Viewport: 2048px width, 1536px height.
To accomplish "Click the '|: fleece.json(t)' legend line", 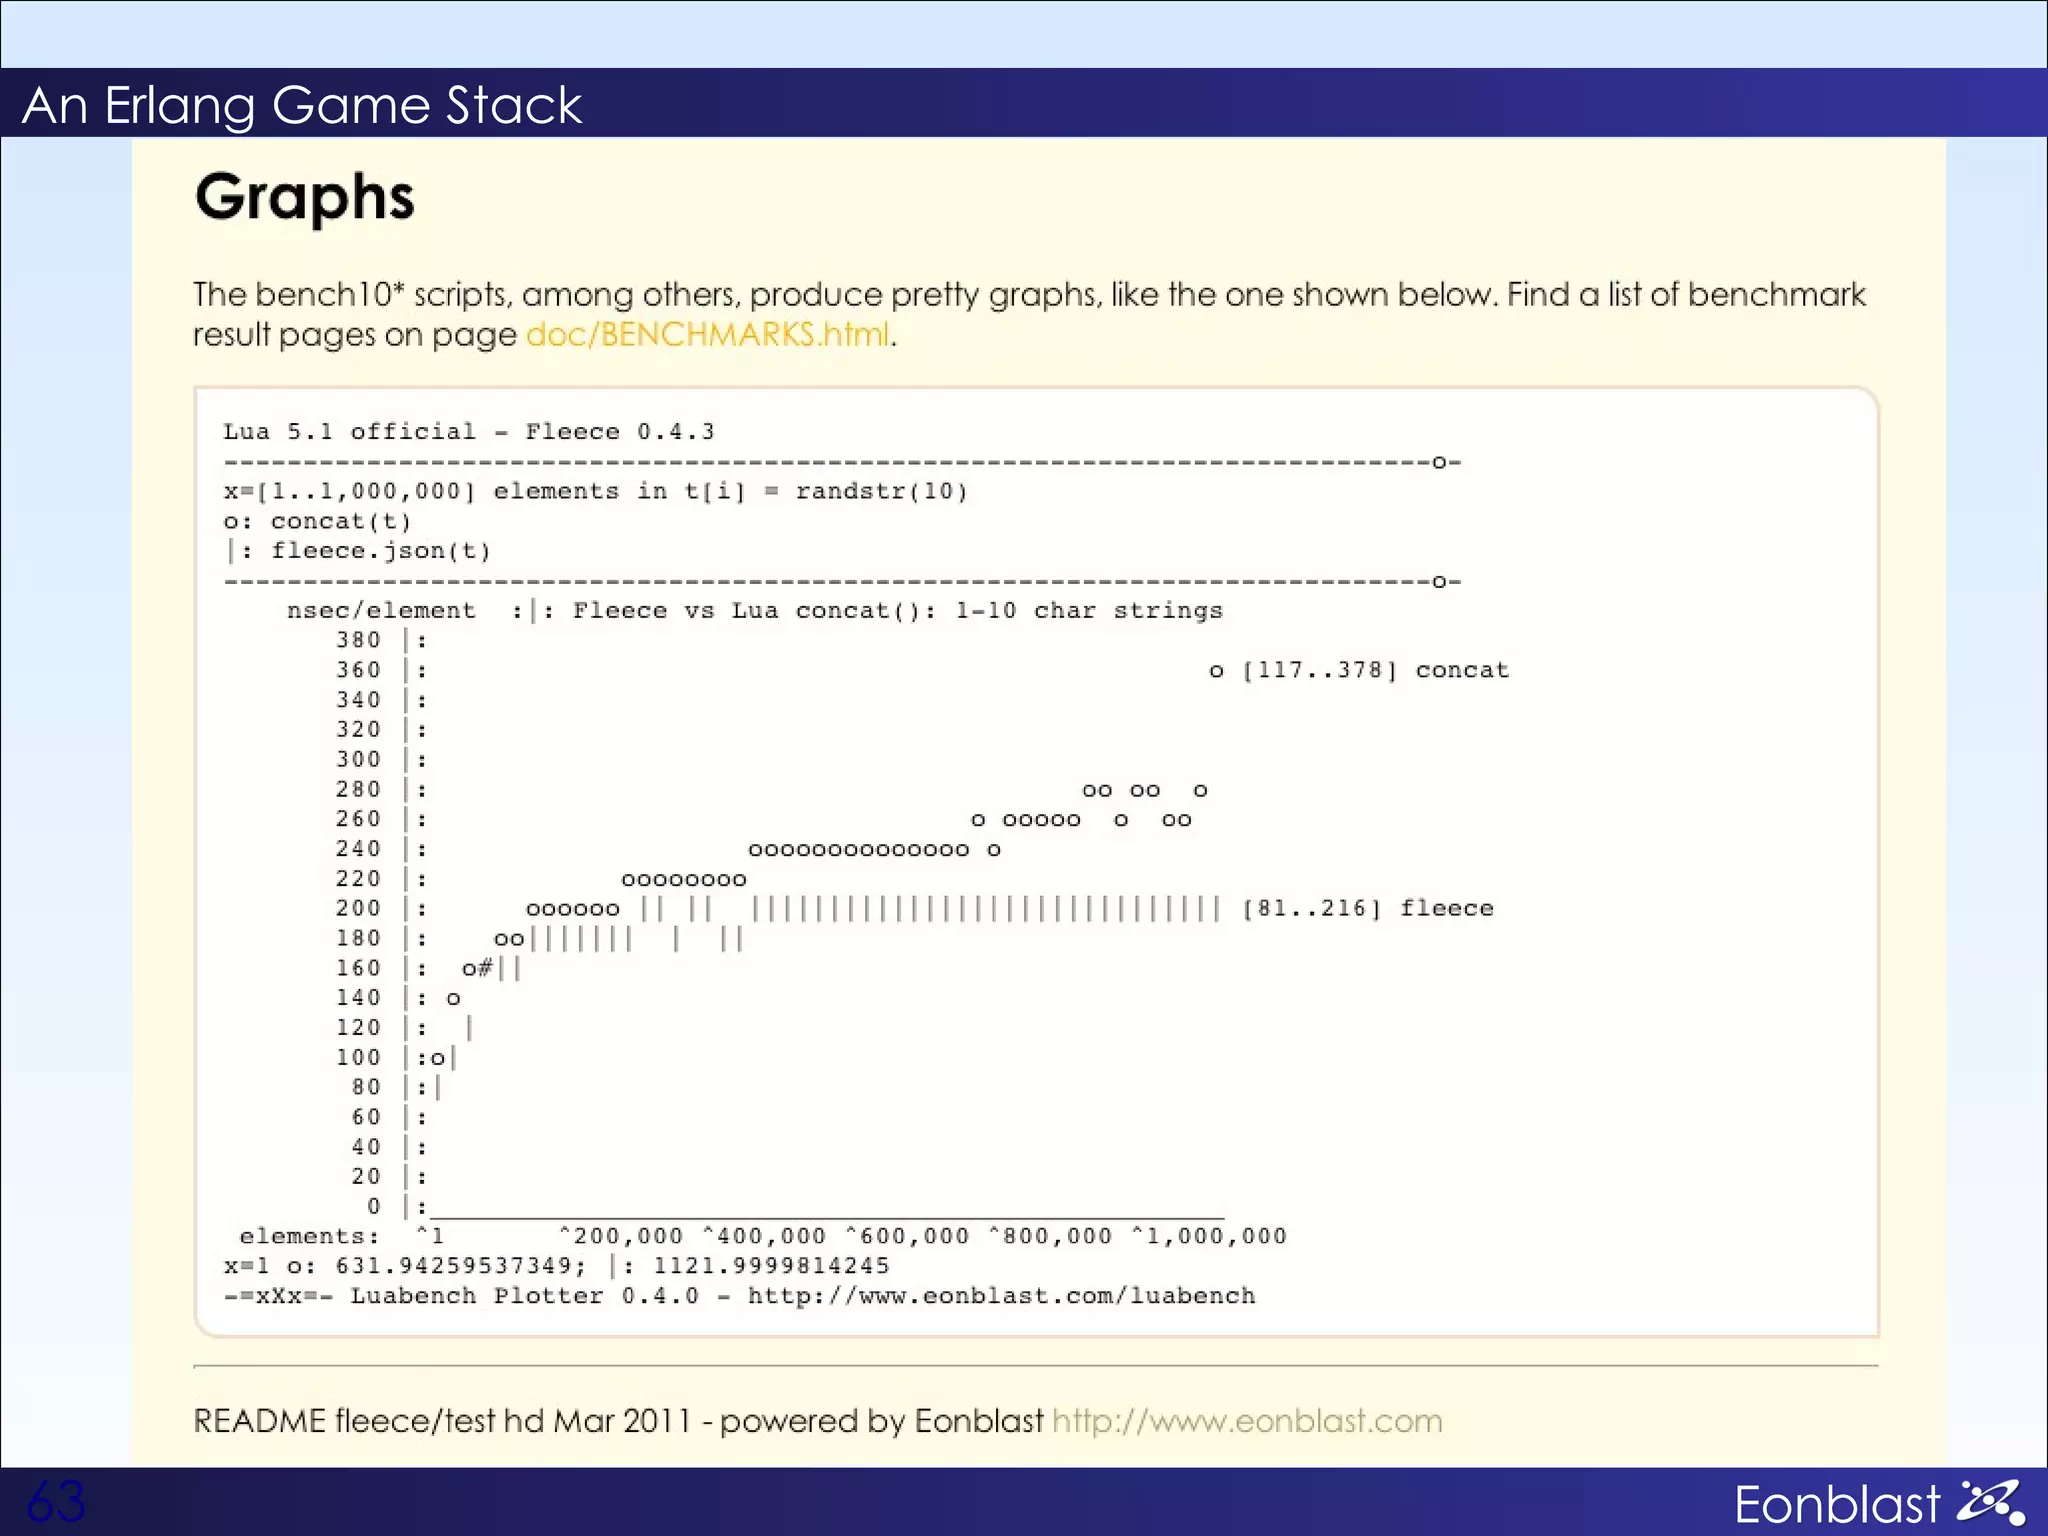I will (x=358, y=551).
